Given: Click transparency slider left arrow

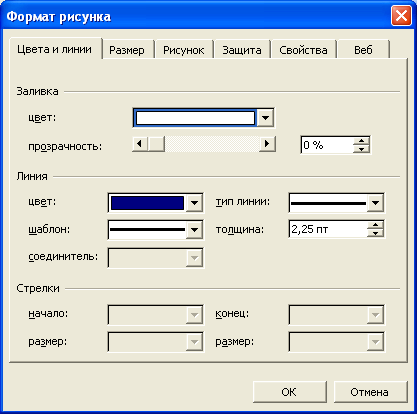Looking at the screenshot, I should pos(140,144).
